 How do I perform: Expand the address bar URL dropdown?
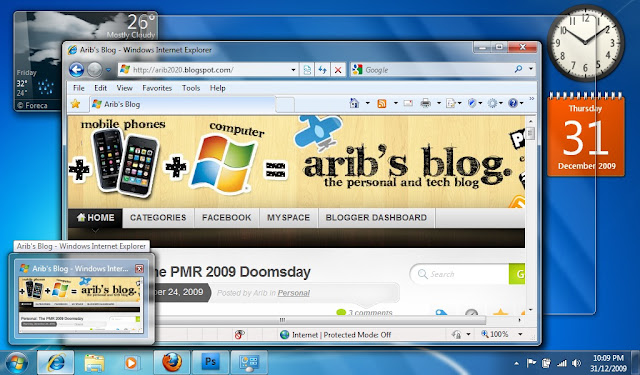(293, 70)
